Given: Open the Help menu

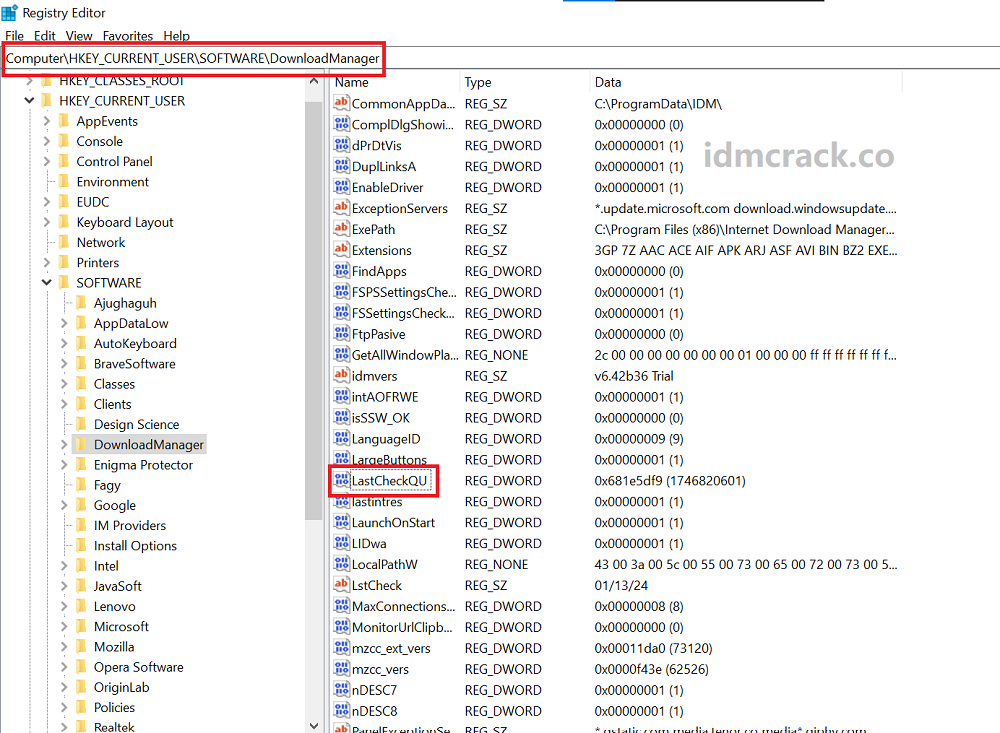Looking at the screenshot, I should [177, 36].
